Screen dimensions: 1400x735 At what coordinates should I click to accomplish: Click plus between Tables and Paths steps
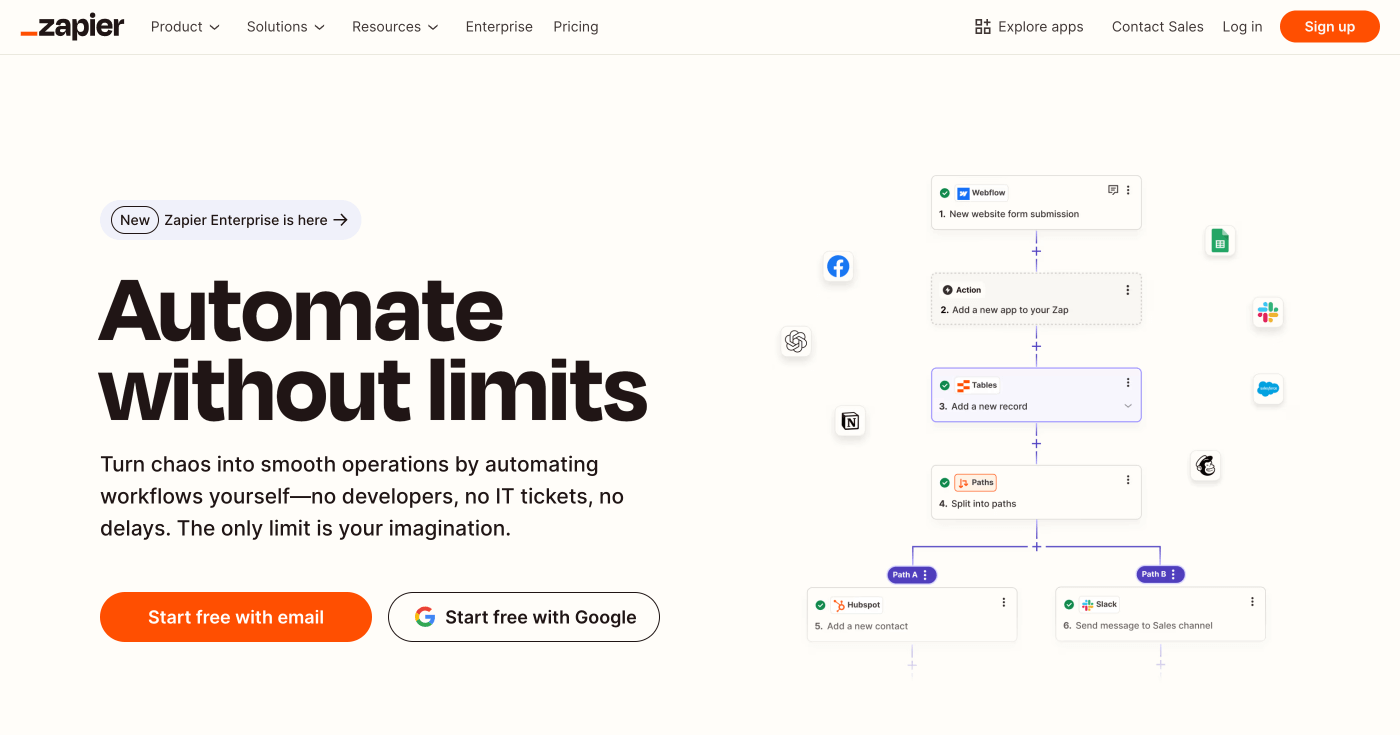(x=1036, y=443)
